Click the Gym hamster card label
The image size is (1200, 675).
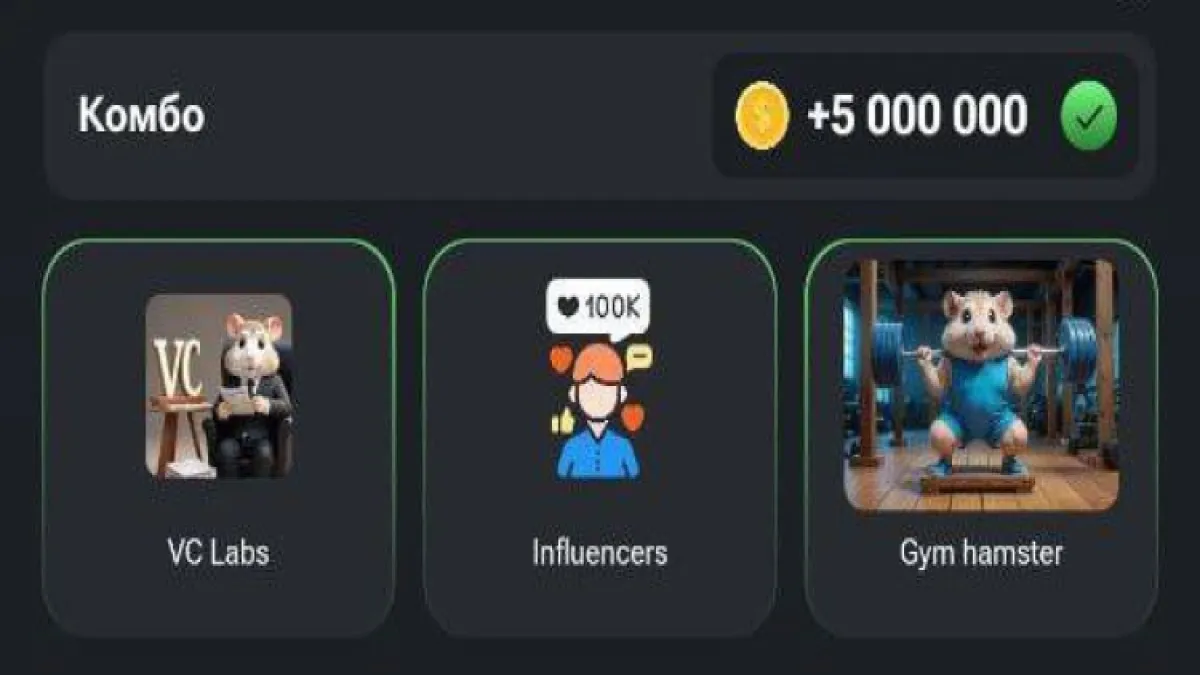[981, 552]
